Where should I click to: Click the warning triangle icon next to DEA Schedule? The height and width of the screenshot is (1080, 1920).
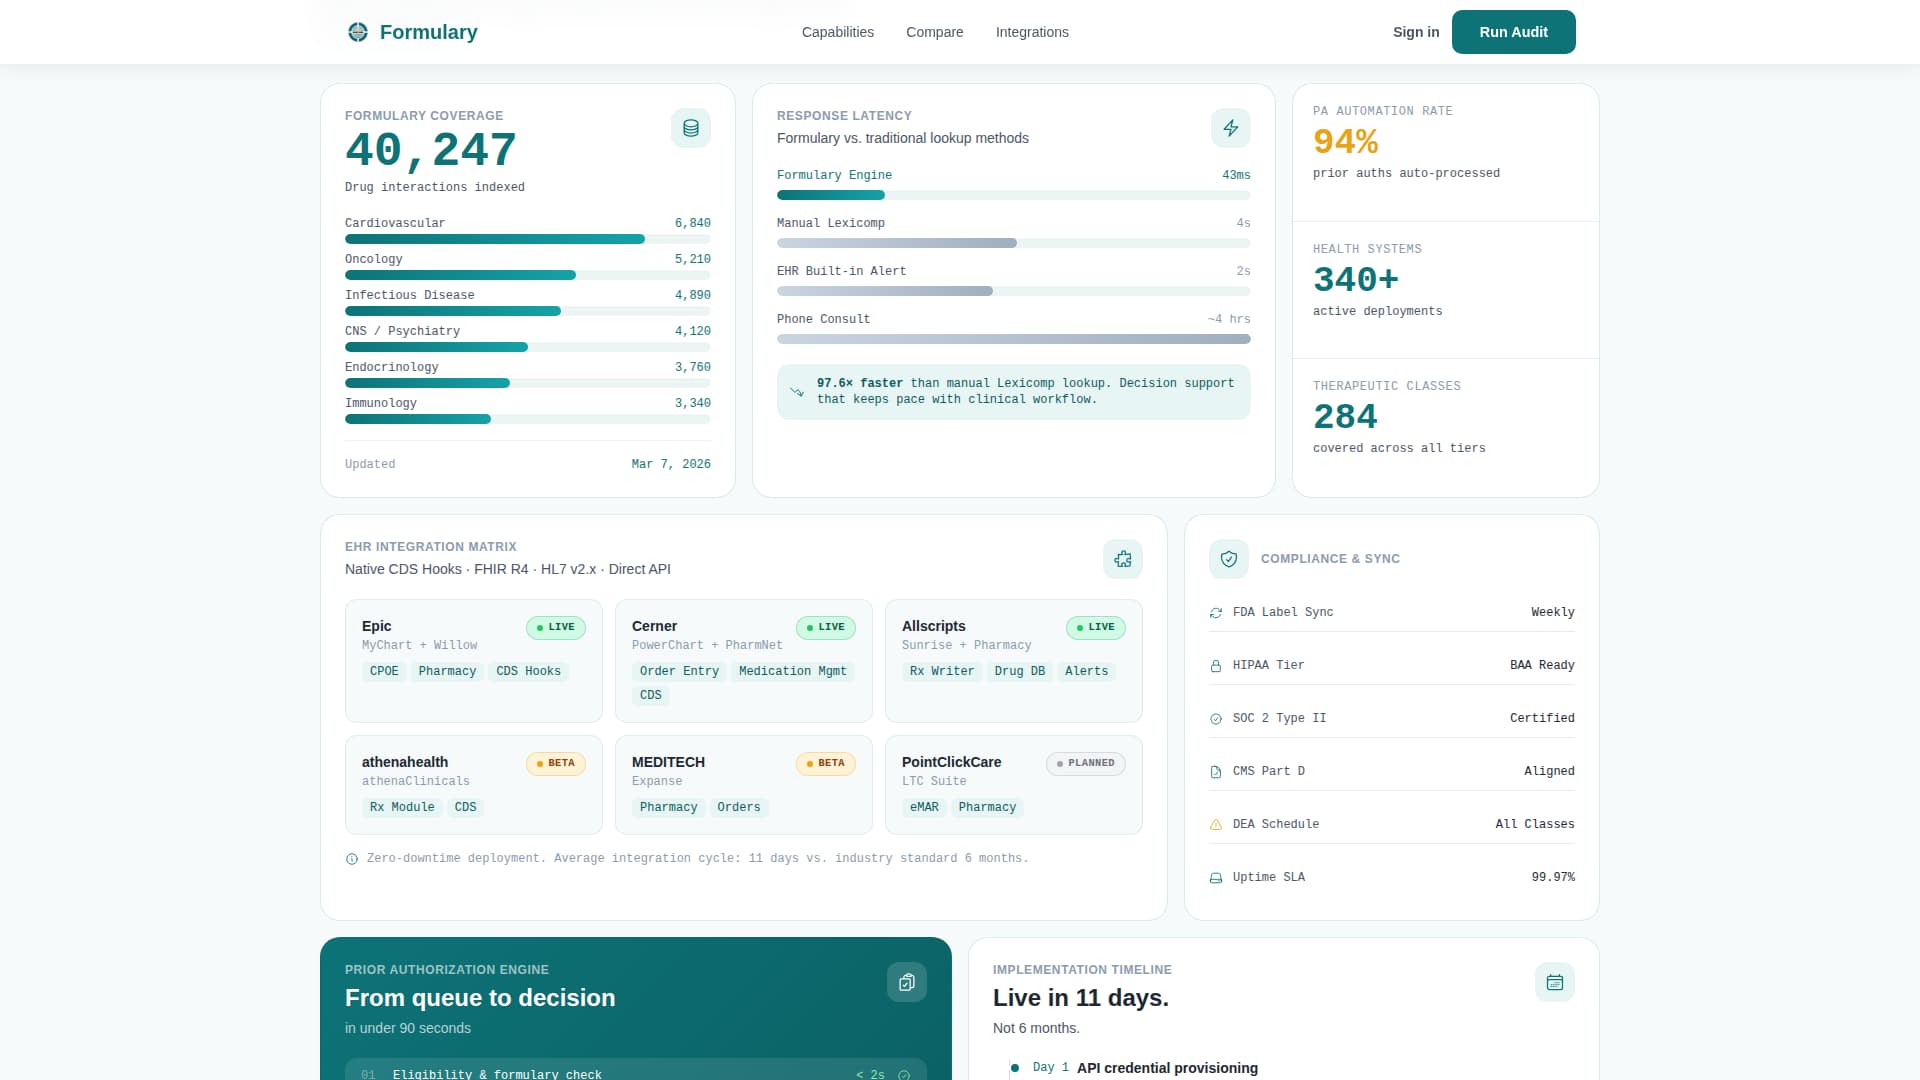click(x=1216, y=825)
